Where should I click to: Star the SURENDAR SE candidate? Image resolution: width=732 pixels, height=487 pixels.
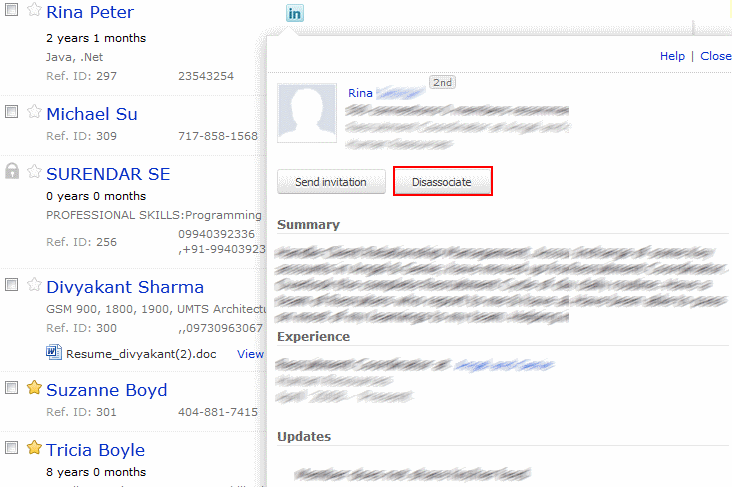tap(34, 171)
